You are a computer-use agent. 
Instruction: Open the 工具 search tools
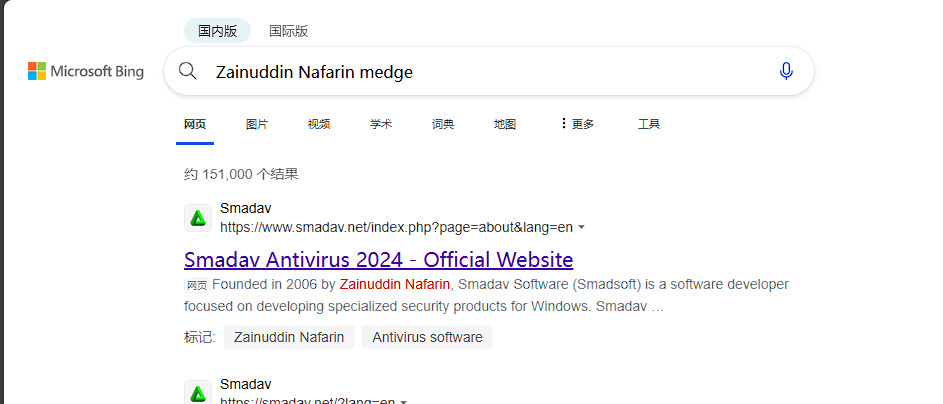pyautogui.click(x=649, y=124)
